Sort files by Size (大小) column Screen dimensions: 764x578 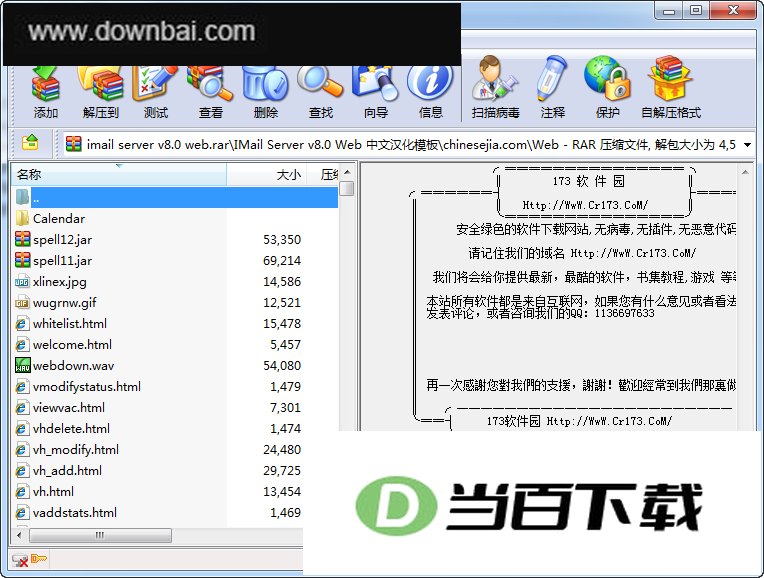pos(267,174)
